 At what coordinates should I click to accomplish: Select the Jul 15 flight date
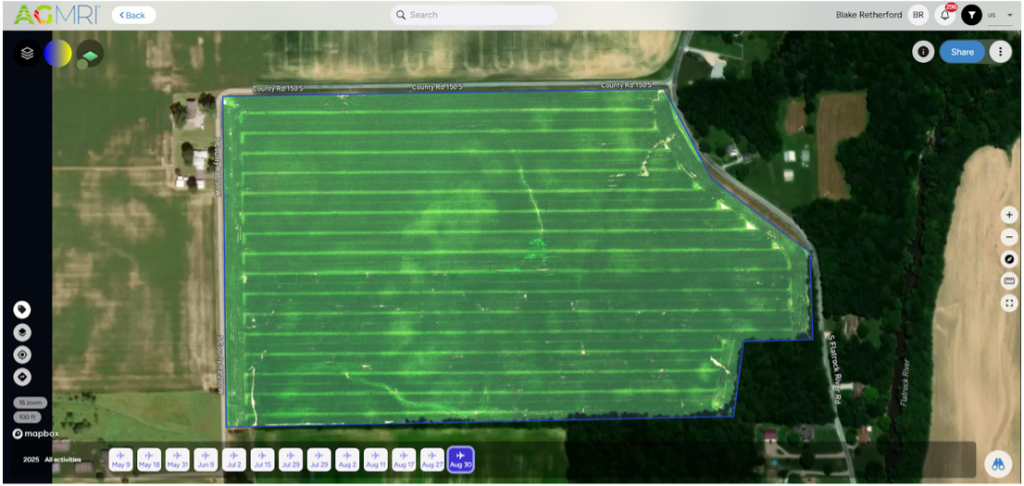262,459
